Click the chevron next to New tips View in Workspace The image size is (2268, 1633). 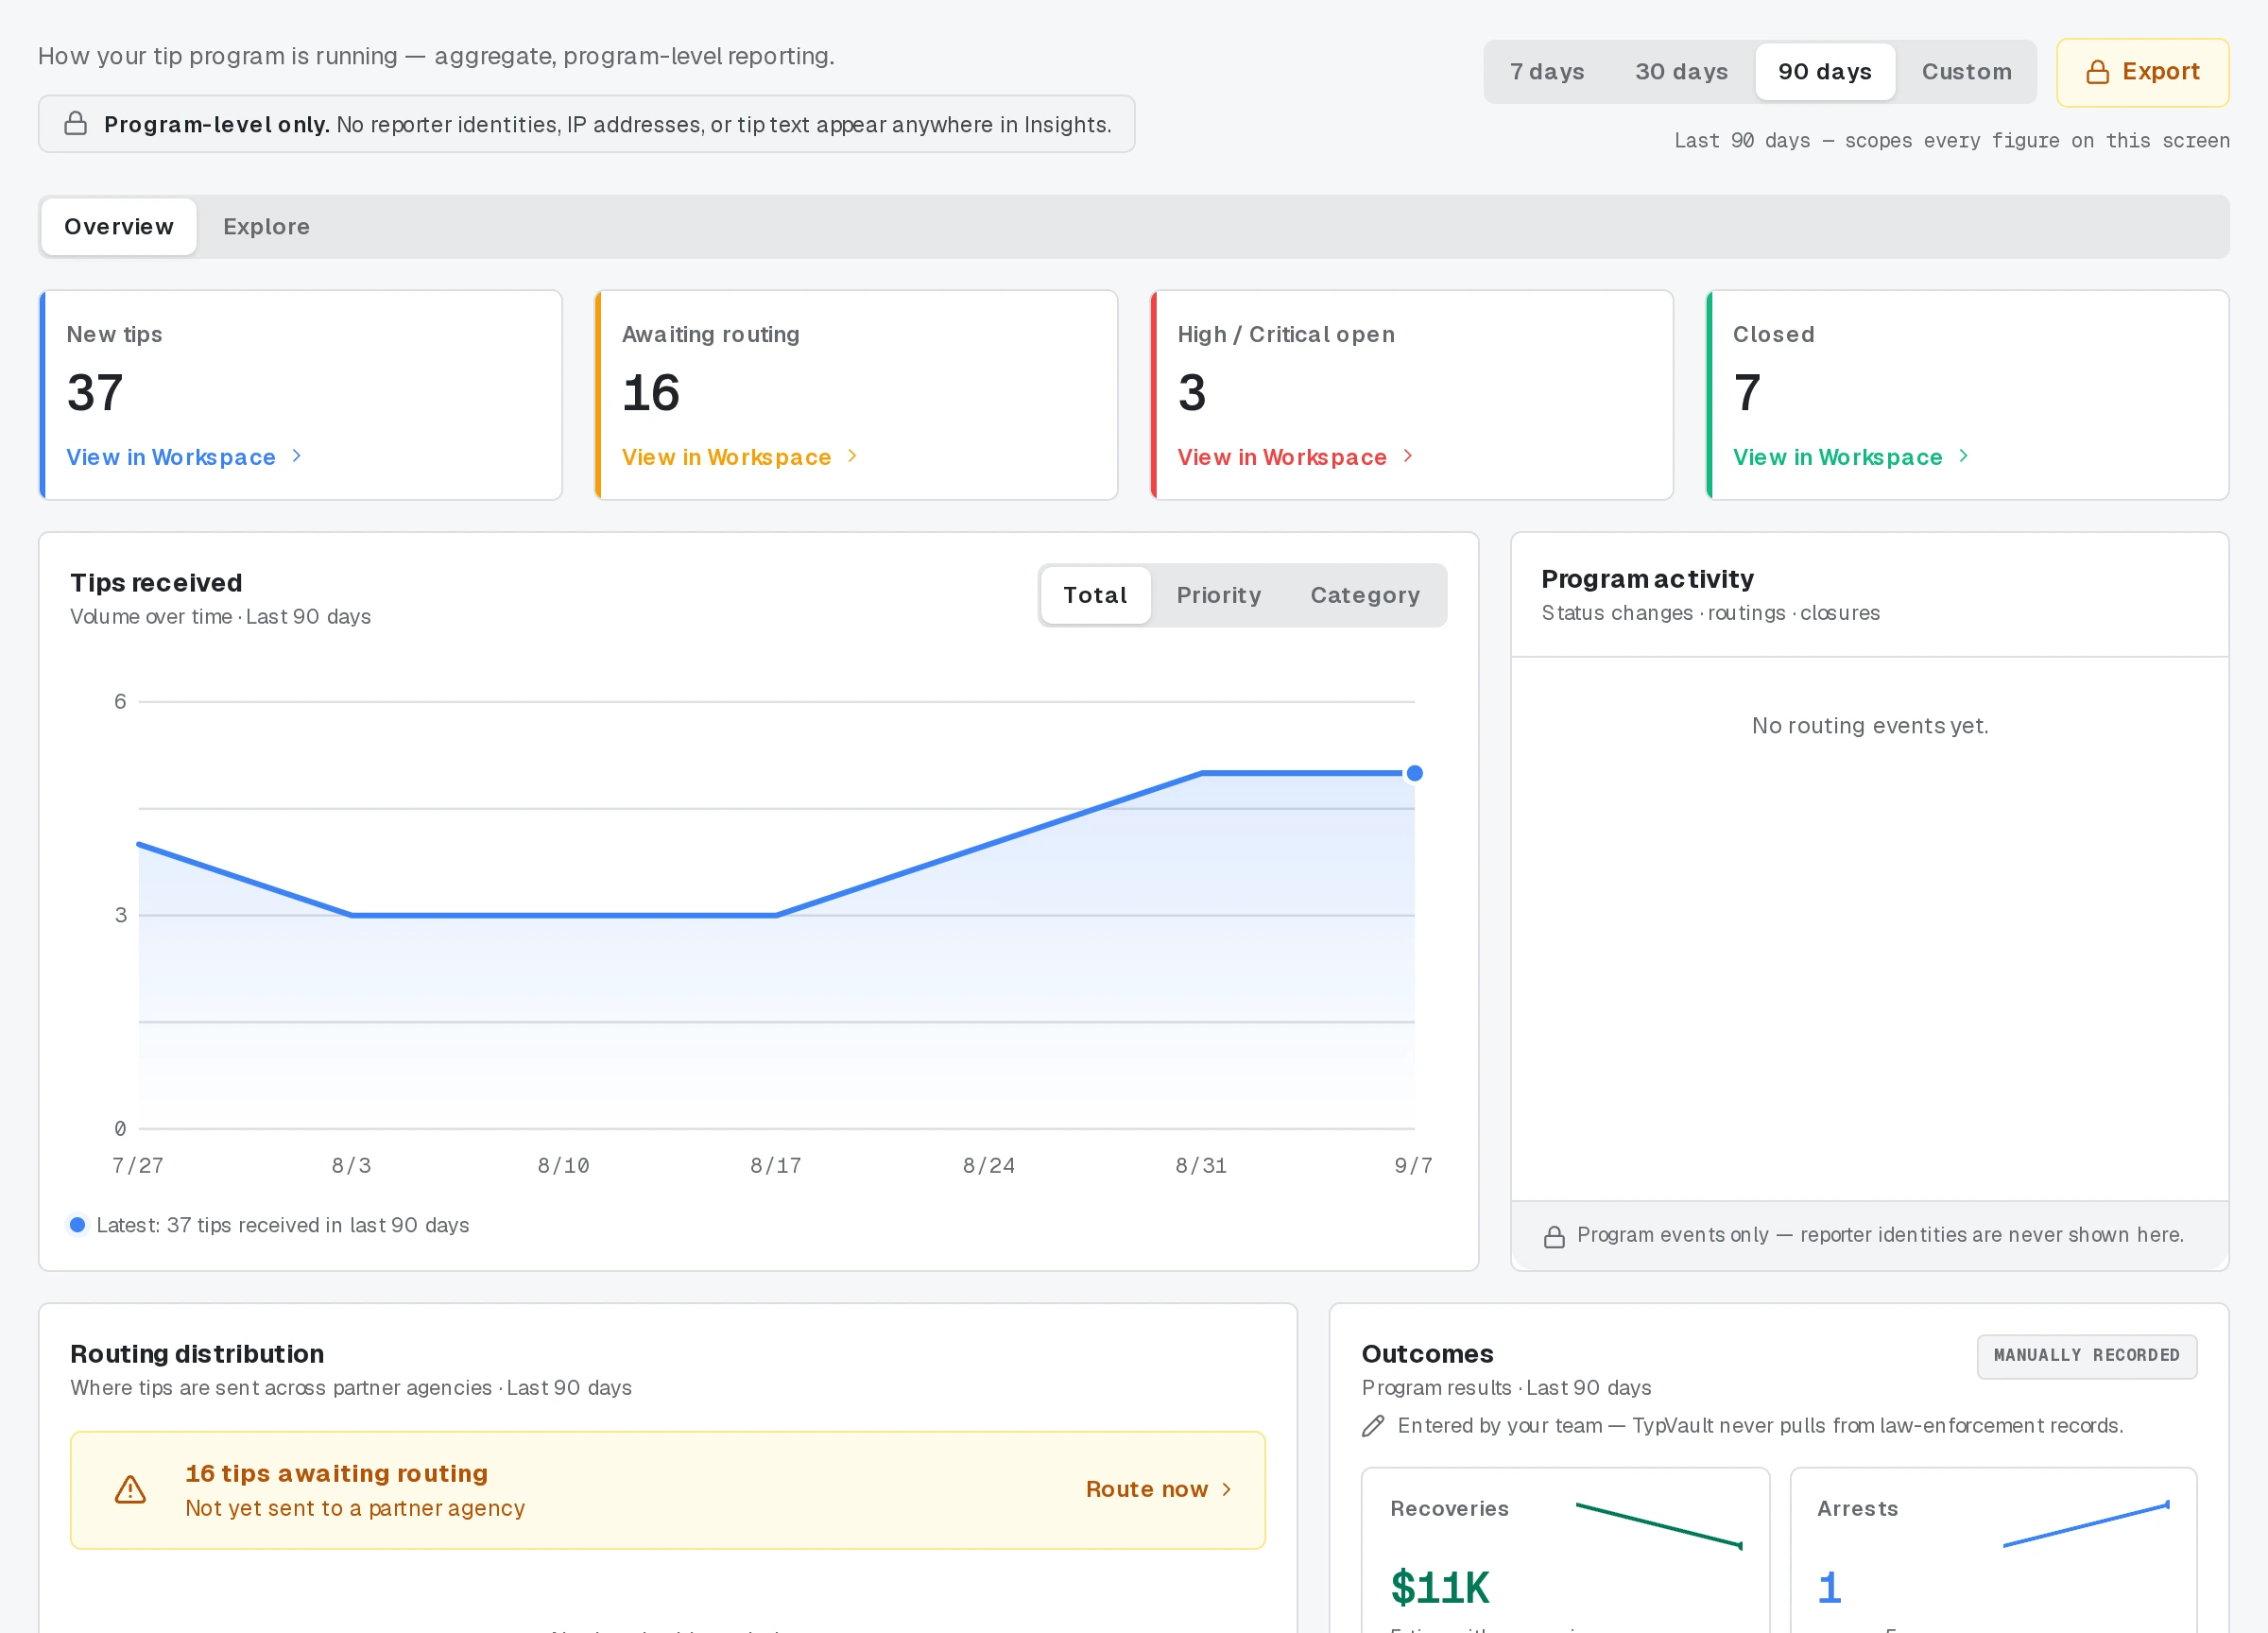point(296,456)
